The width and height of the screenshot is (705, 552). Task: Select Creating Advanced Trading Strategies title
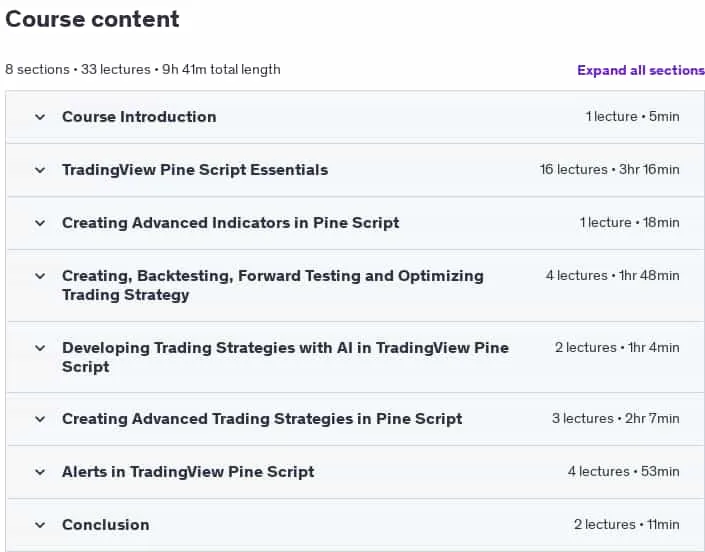click(262, 419)
